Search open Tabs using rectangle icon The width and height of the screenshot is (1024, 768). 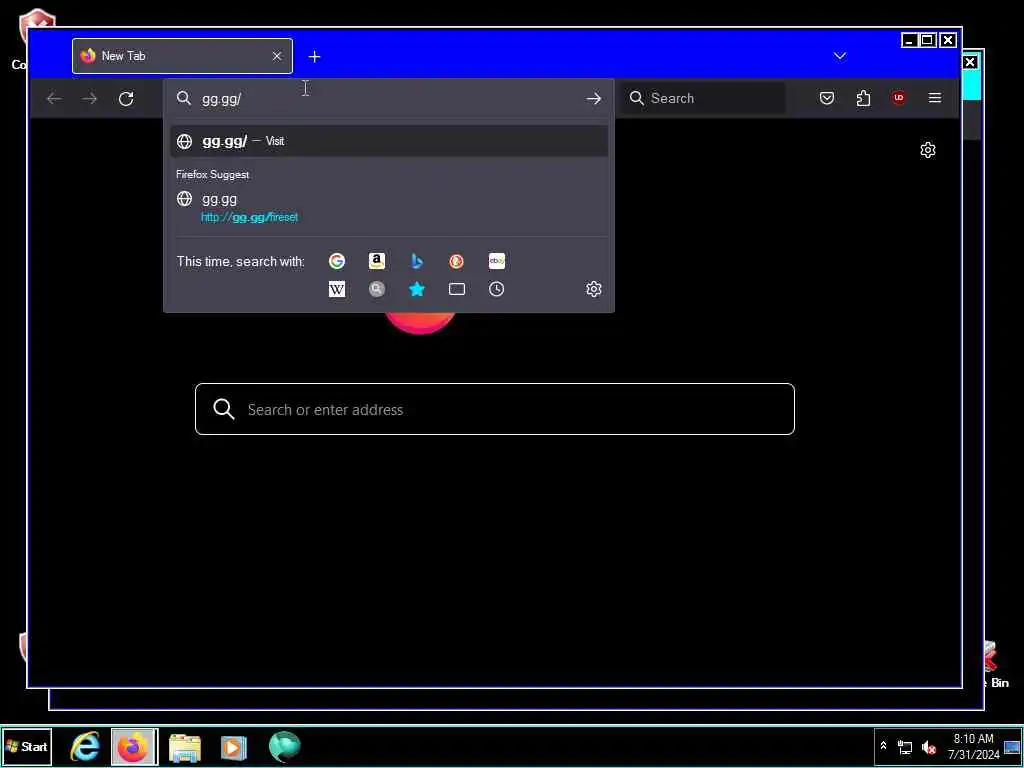(x=456, y=289)
